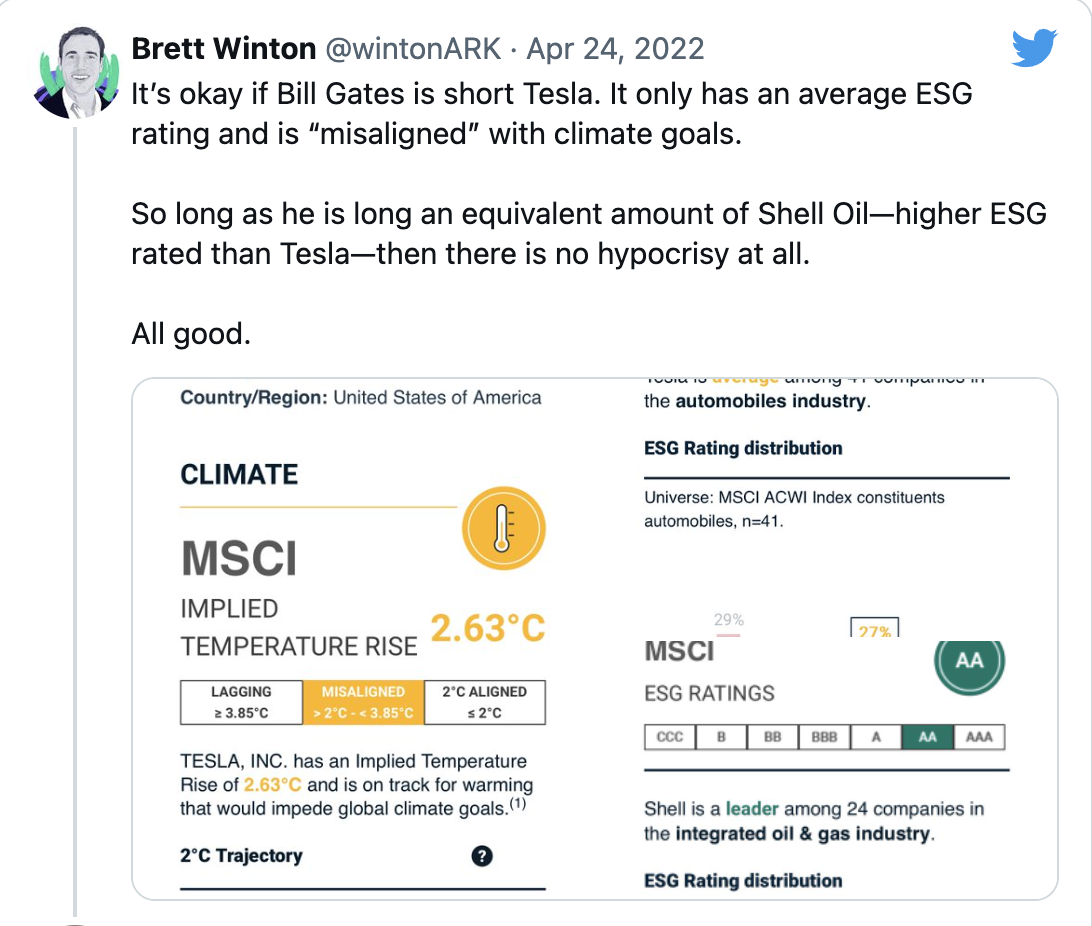The image size is (1092, 926).
Task: Click the CCC rating cell
Action: coord(670,738)
